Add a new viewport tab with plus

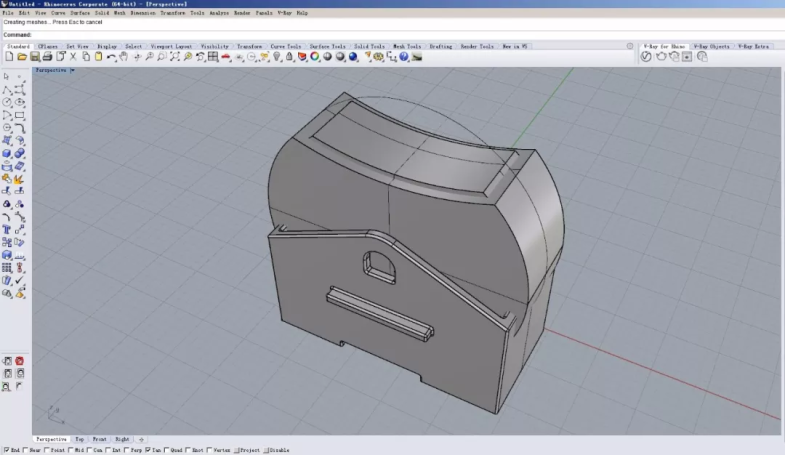coord(141,439)
